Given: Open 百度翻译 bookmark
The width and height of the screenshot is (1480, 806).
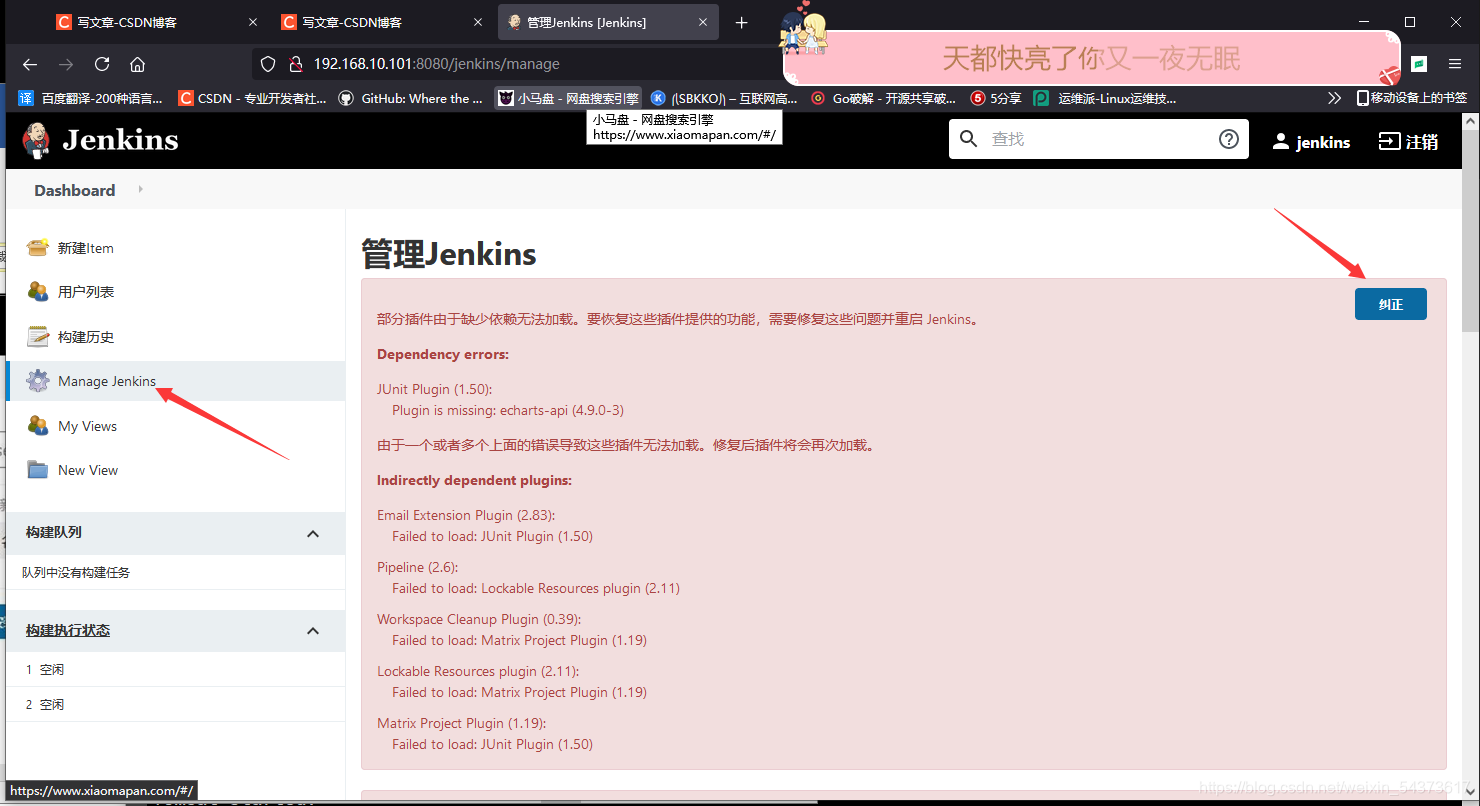Looking at the screenshot, I should [x=90, y=98].
